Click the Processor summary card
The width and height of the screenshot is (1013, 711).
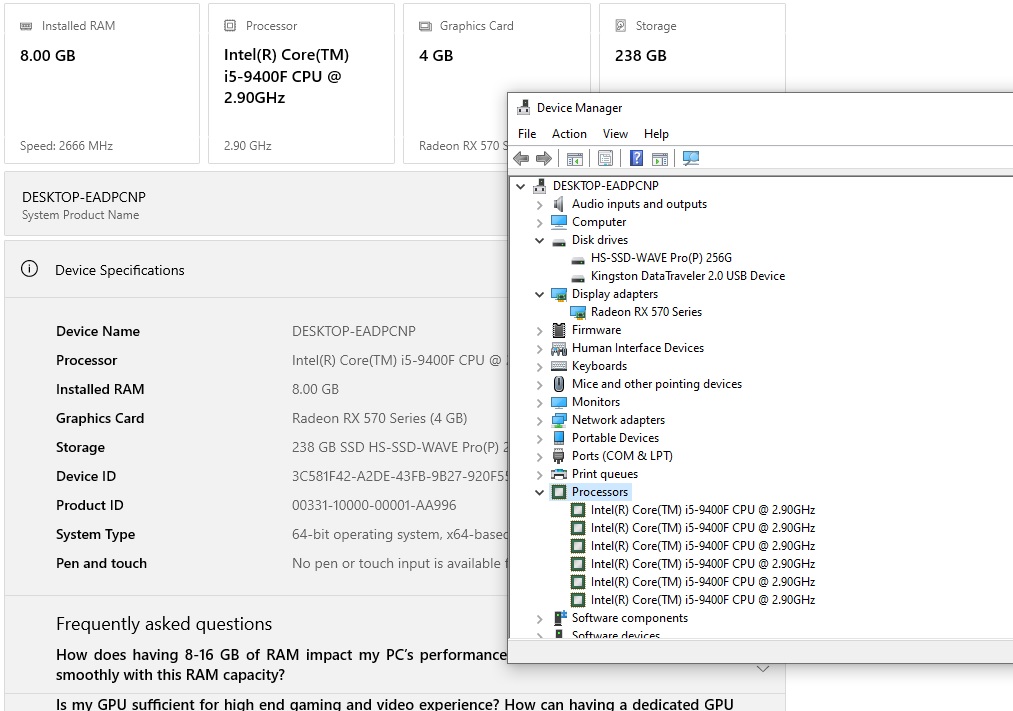point(301,83)
